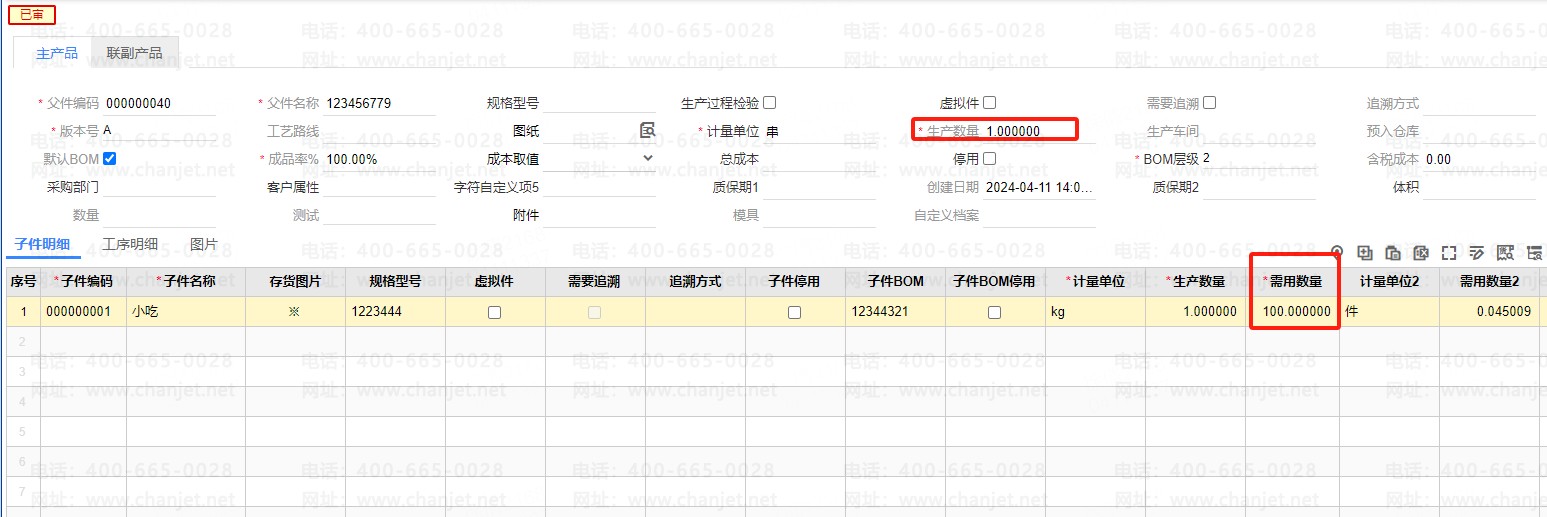
Task: Select the 1.000000 production quantity cell in the grid
Action: point(1195,312)
